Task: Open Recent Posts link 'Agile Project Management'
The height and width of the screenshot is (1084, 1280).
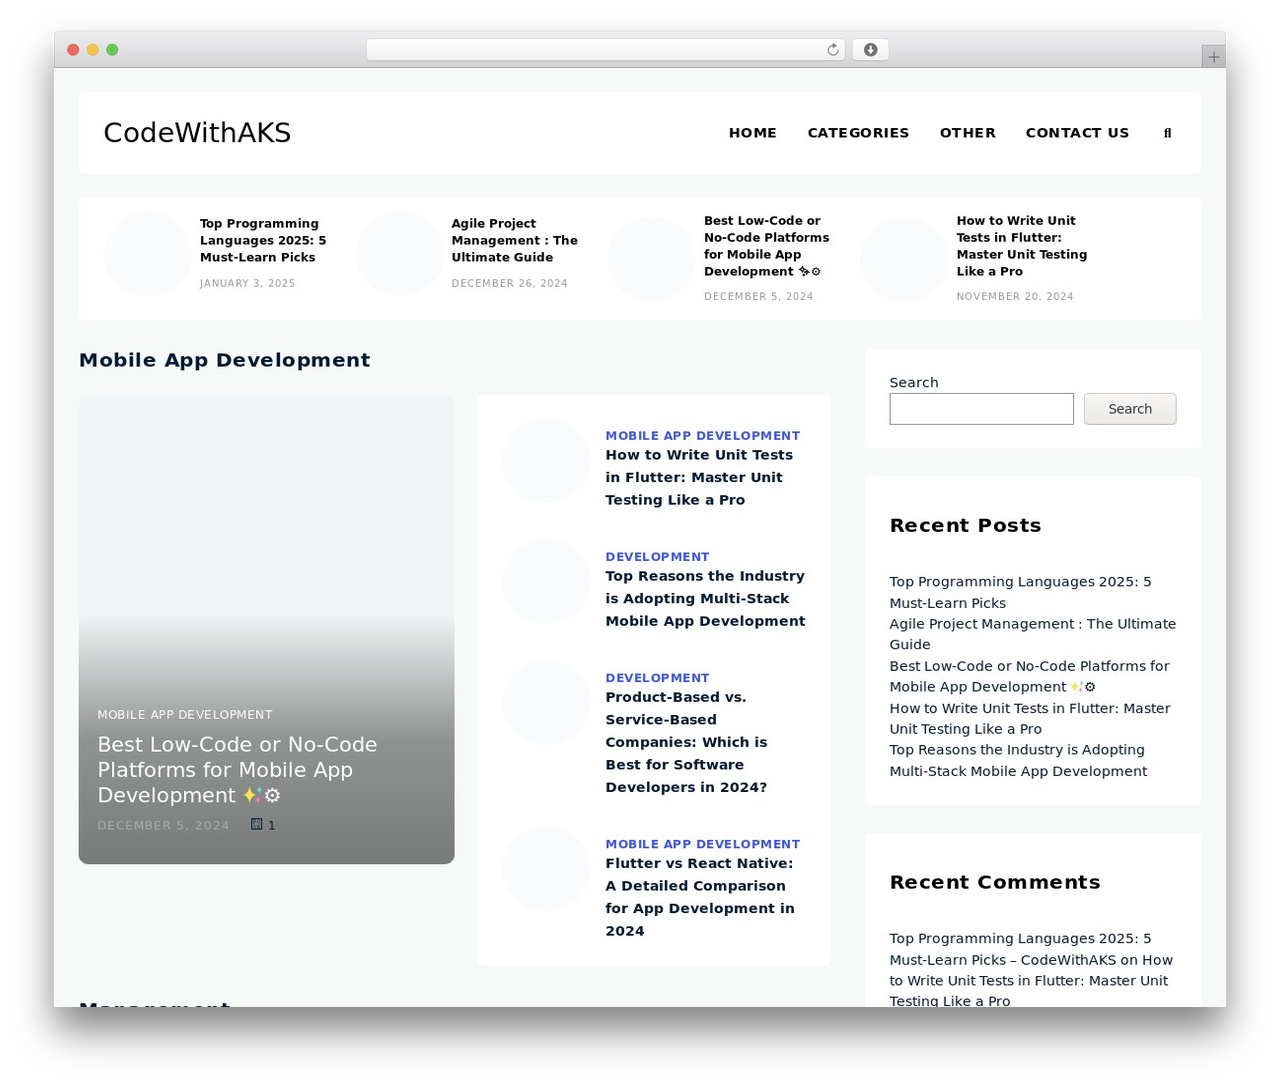Action: [x=1033, y=634]
